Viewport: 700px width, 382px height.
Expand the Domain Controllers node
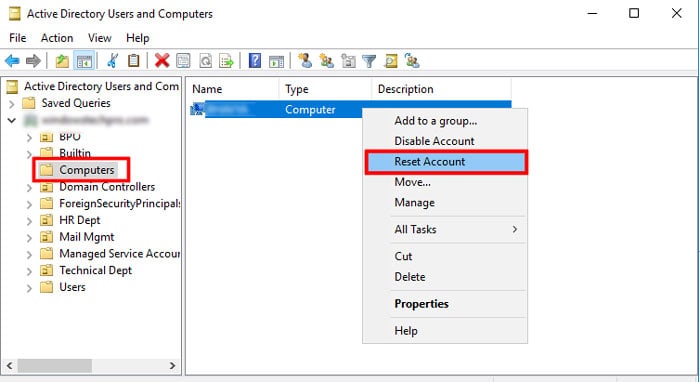29,188
